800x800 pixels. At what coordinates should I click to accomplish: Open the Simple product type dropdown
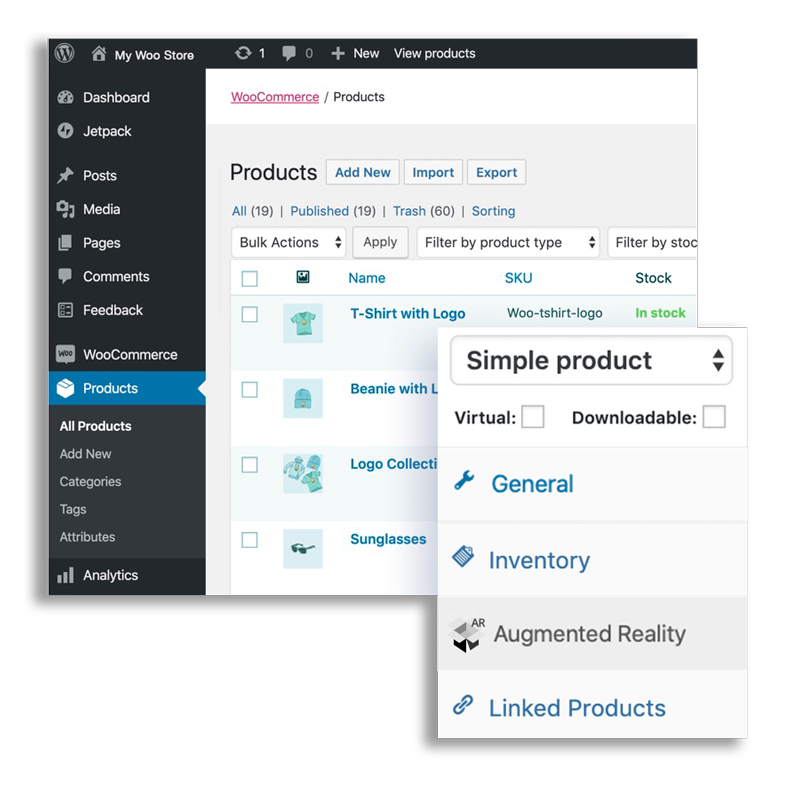(x=591, y=360)
